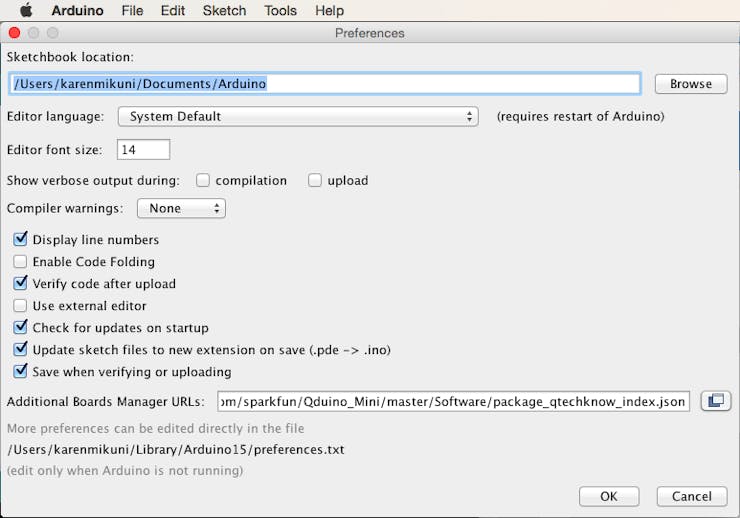The height and width of the screenshot is (518, 740).
Task: Close the Preferences window with red button
Action: [15, 33]
